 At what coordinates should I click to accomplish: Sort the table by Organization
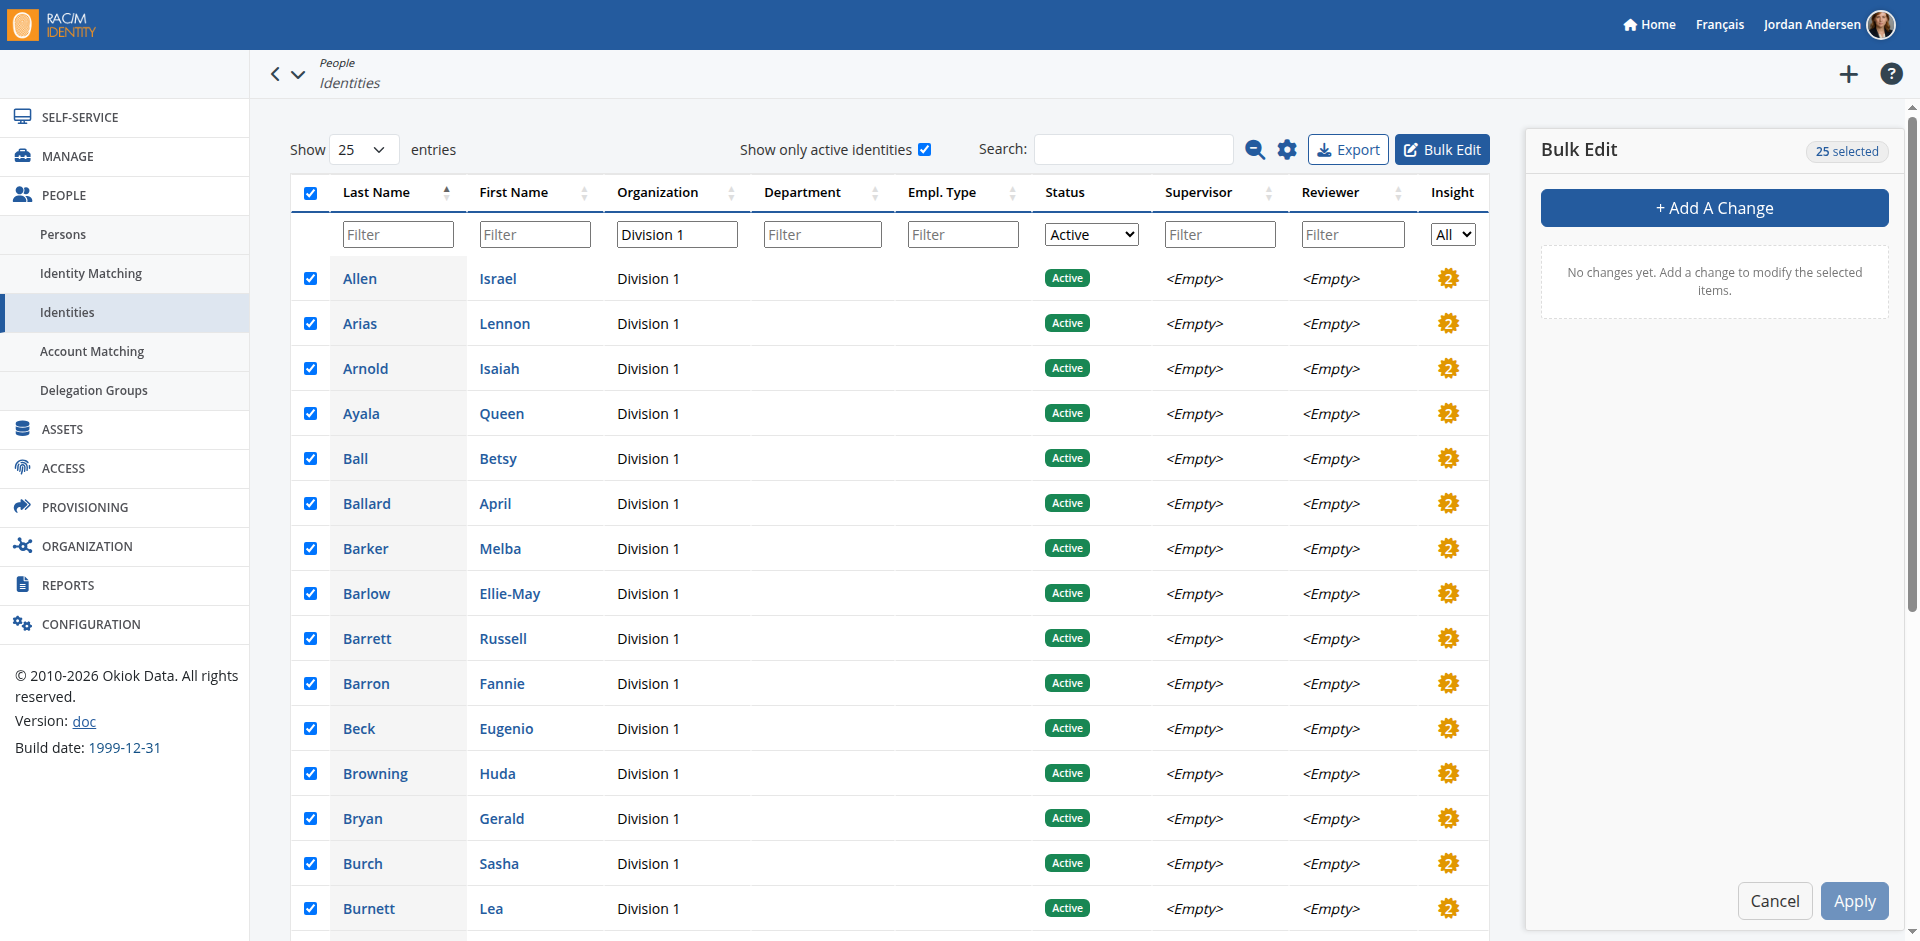[x=676, y=193]
